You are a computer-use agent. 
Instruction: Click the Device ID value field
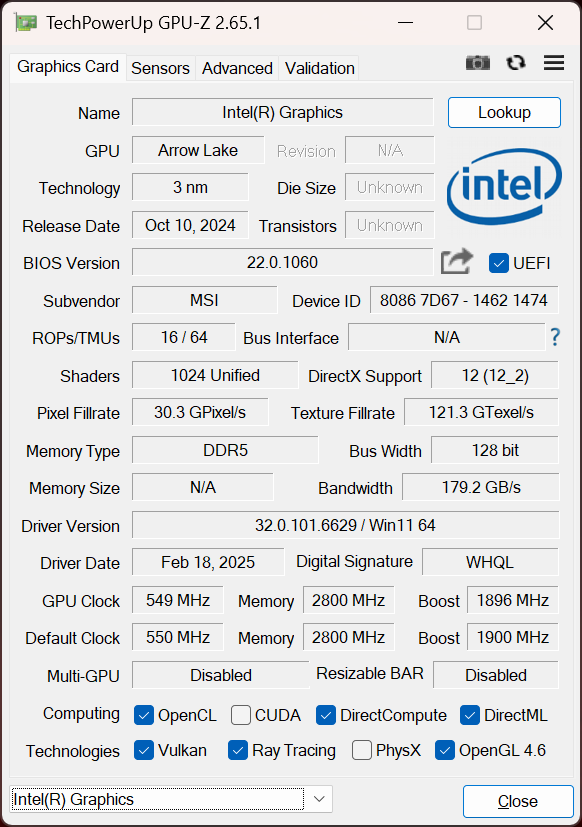pos(464,300)
